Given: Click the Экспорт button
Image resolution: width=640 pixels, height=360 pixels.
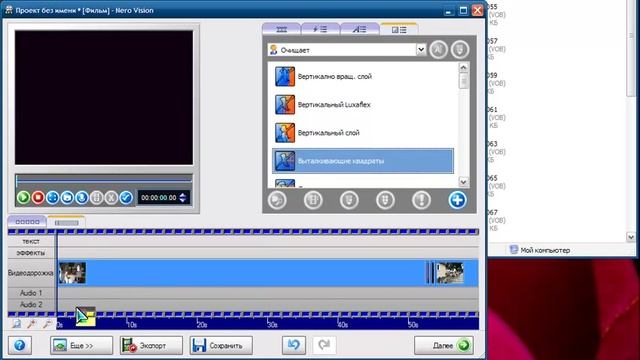Looking at the screenshot, I should [151, 345].
